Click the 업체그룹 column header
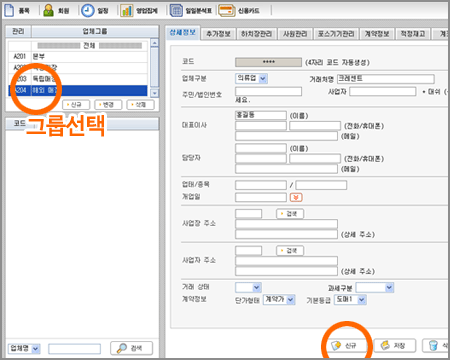 [x=95, y=31]
